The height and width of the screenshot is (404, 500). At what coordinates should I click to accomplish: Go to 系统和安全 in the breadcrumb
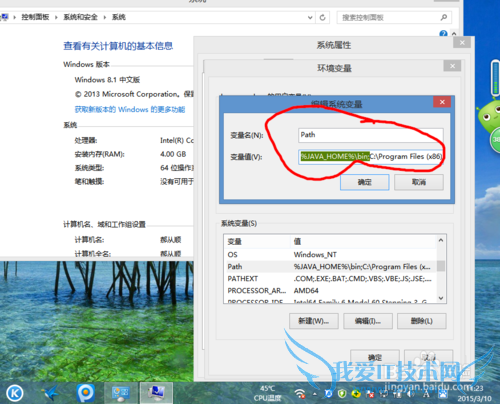point(80,17)
